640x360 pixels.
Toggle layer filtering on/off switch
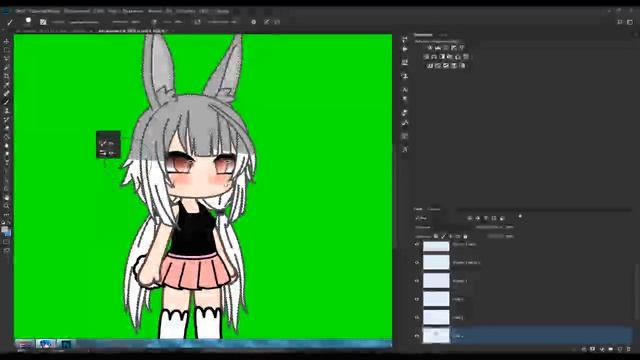point(520,216)
